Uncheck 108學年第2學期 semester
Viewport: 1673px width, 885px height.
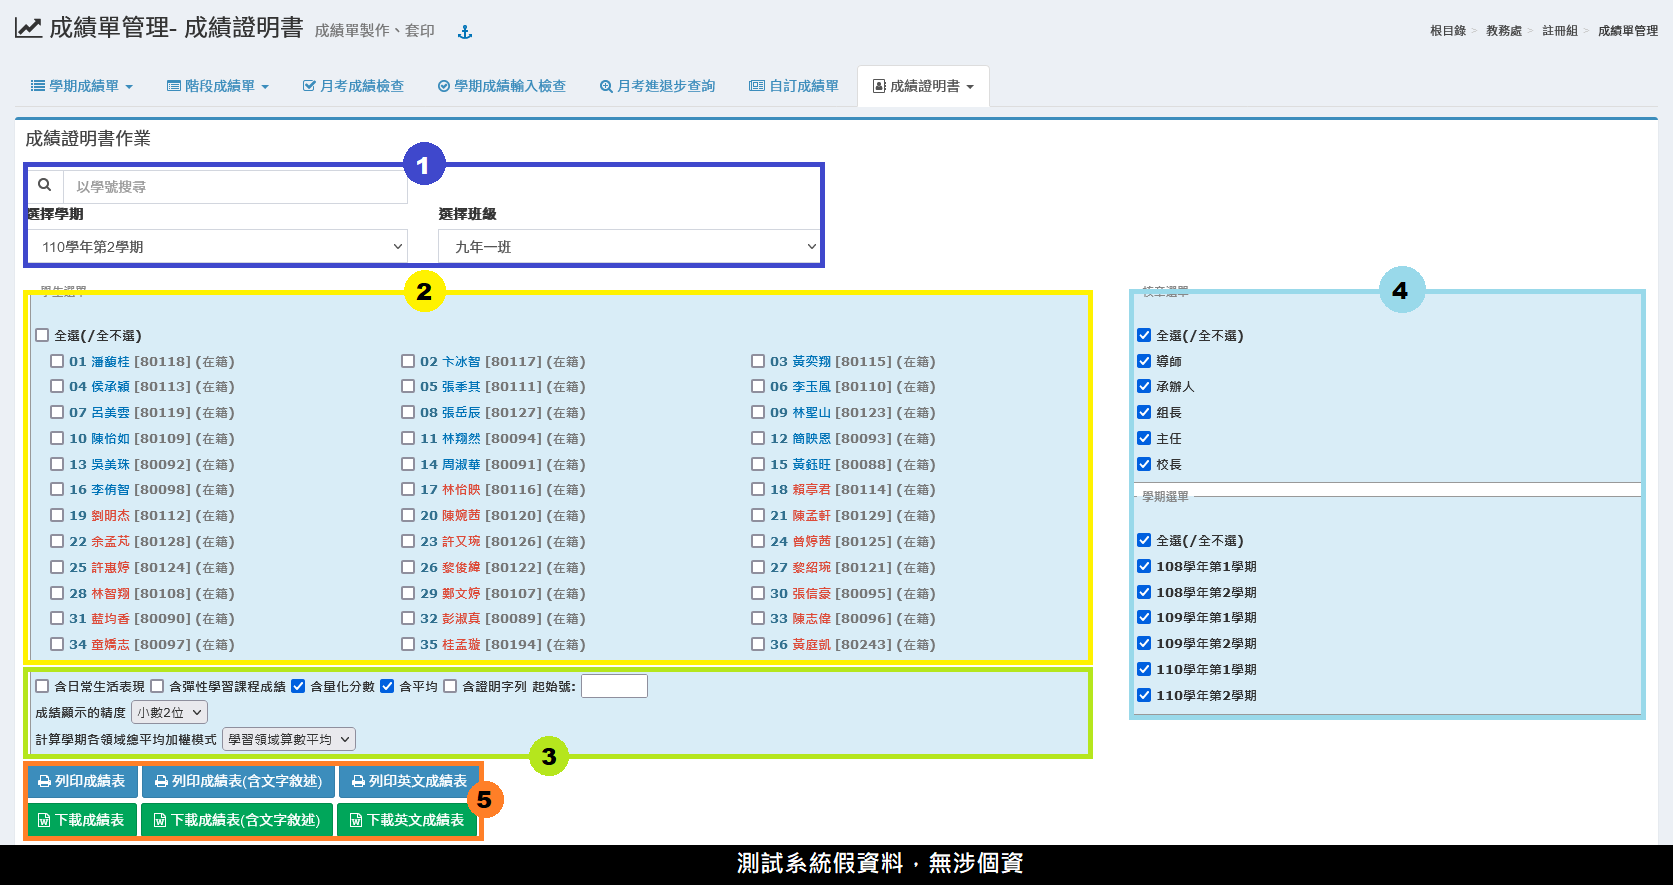(x=1144, y=592)
